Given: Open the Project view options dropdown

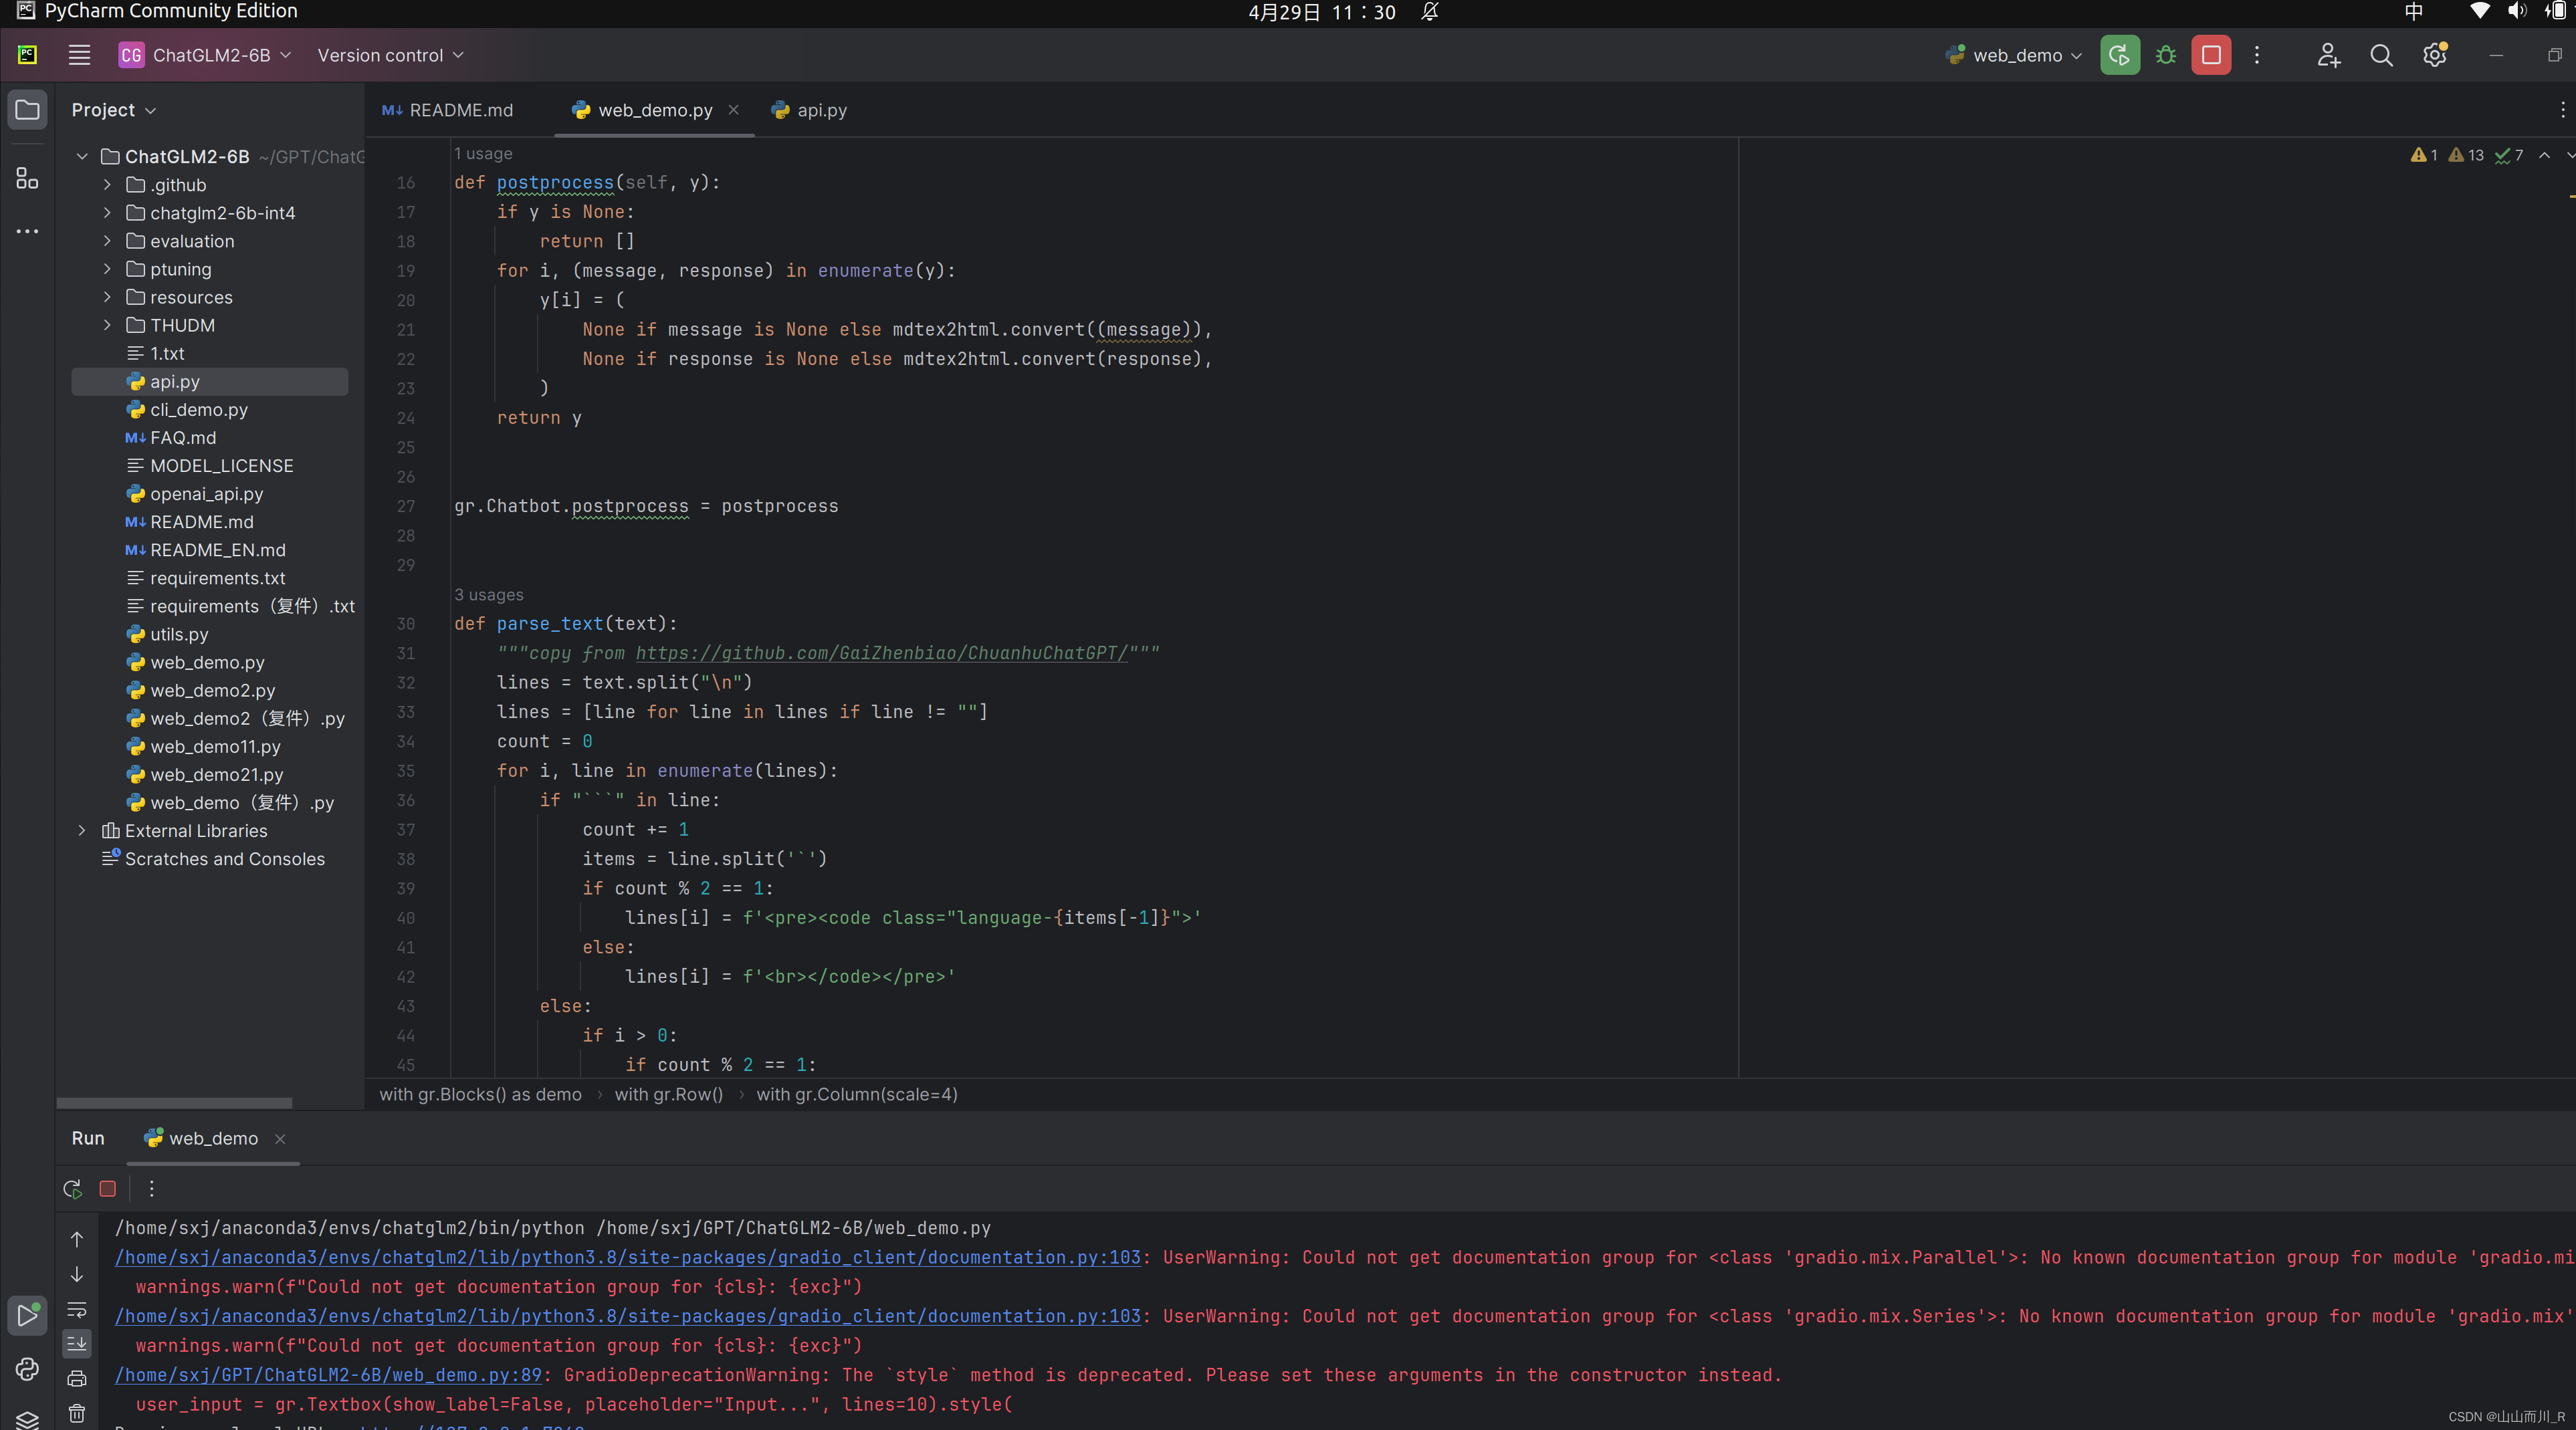Looking at the screenshot, I should (114, 110).
